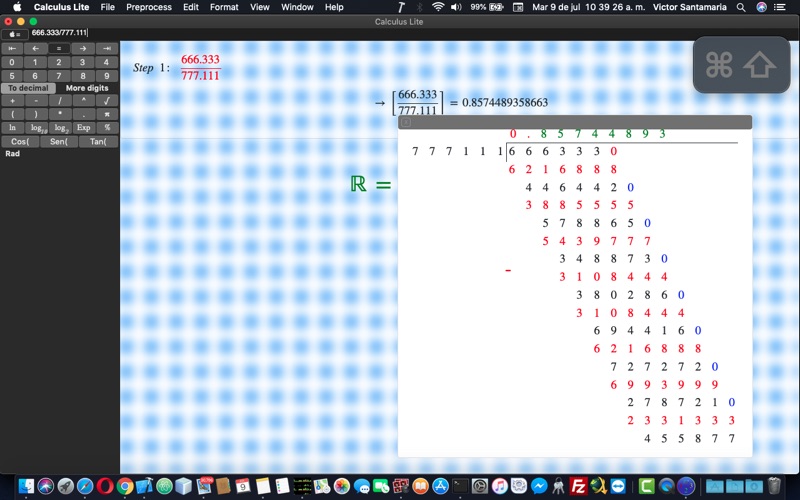Insert log base 10 function

pos(38,128)
